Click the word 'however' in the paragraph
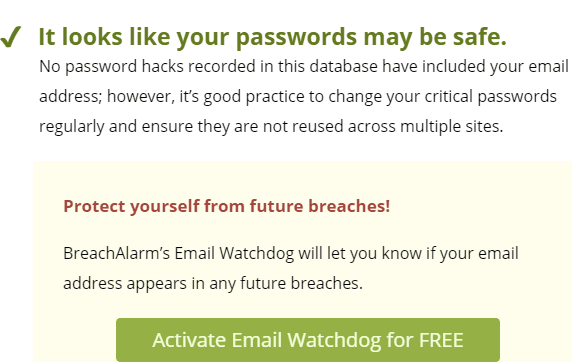572x362 pixels. [141, 97]
